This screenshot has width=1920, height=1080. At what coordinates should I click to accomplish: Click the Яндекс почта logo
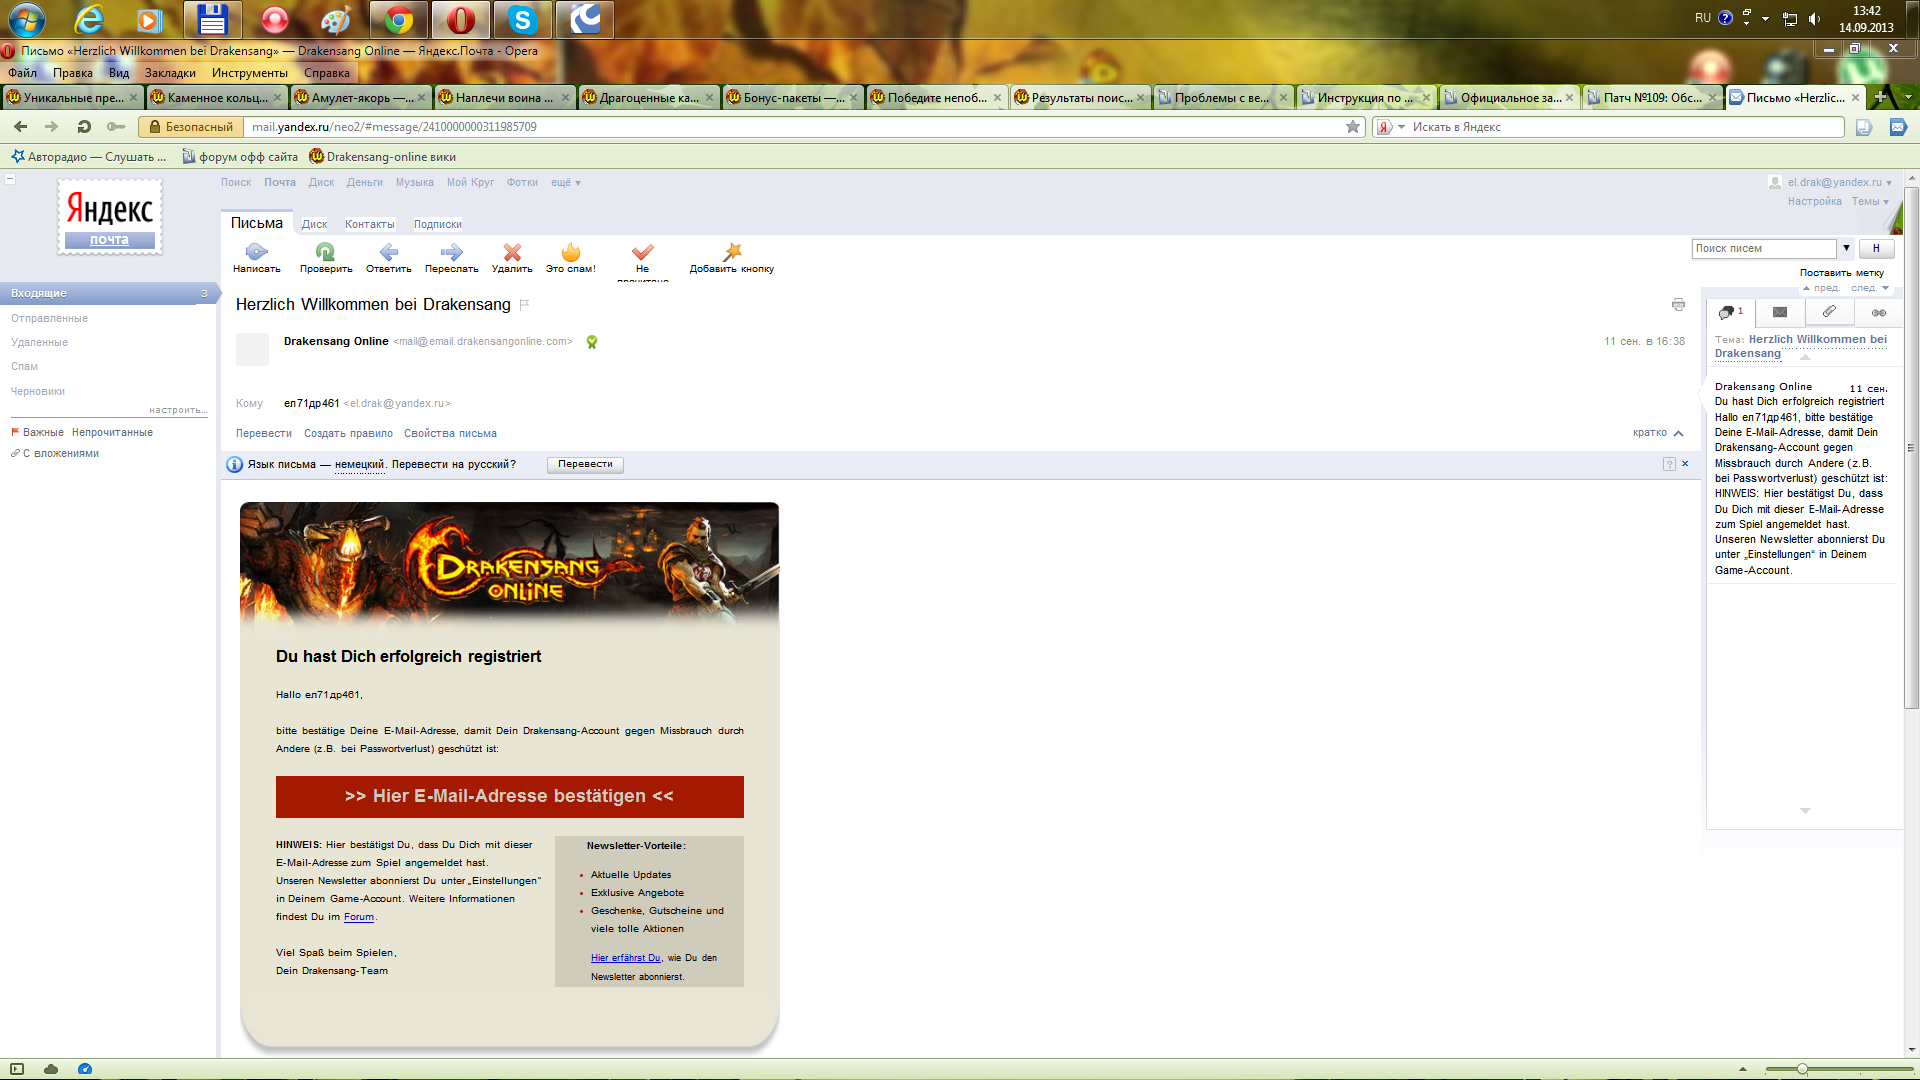pos(110,217)
